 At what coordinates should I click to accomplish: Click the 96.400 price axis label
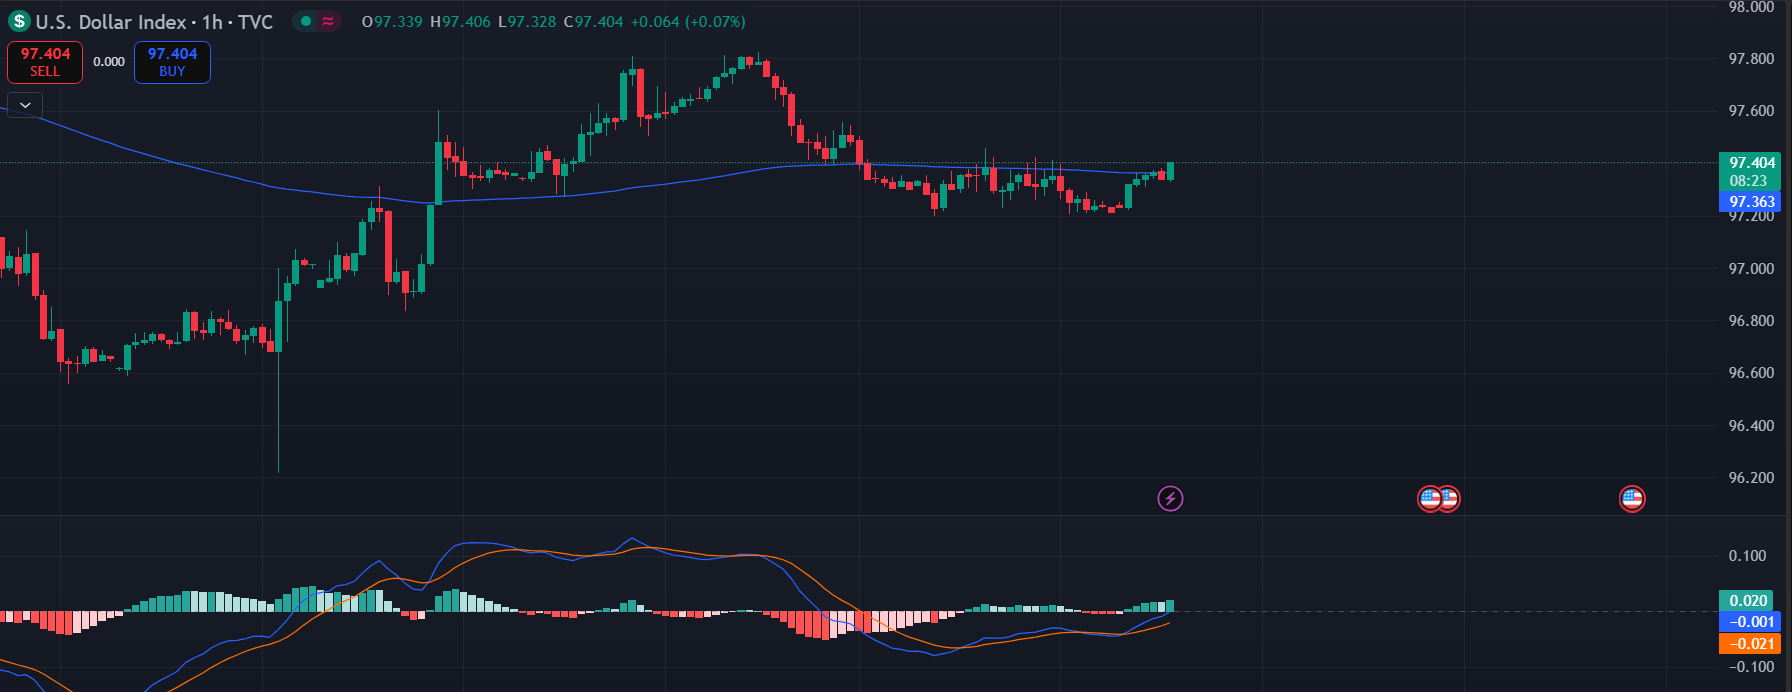point(1751,426)
